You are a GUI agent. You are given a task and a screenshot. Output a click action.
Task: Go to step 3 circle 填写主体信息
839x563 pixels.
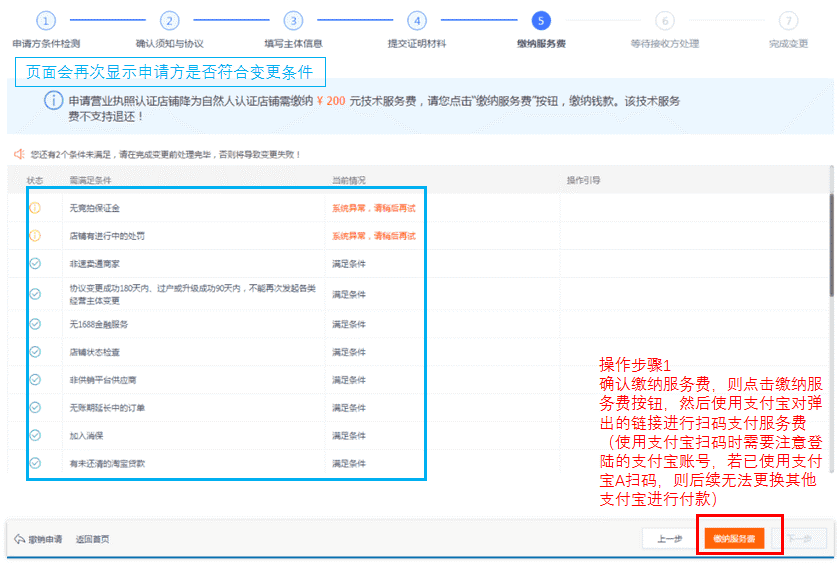[293, 21]
